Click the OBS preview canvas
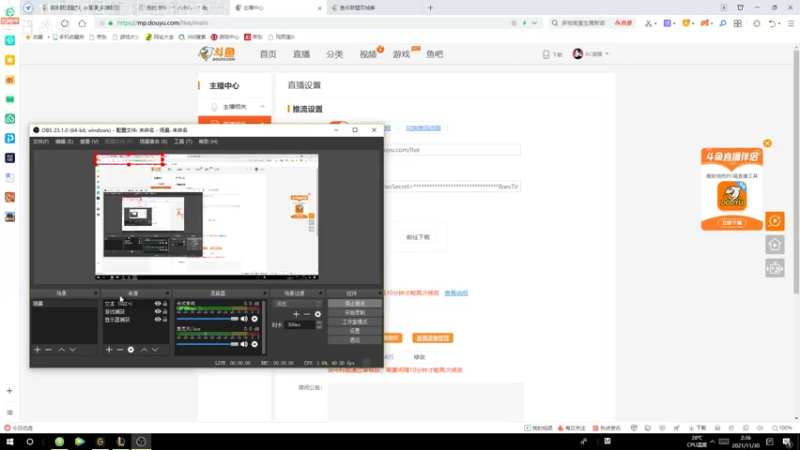Image resolution: width=800 pixels, height=450 pixels. (x=207, y=216)
